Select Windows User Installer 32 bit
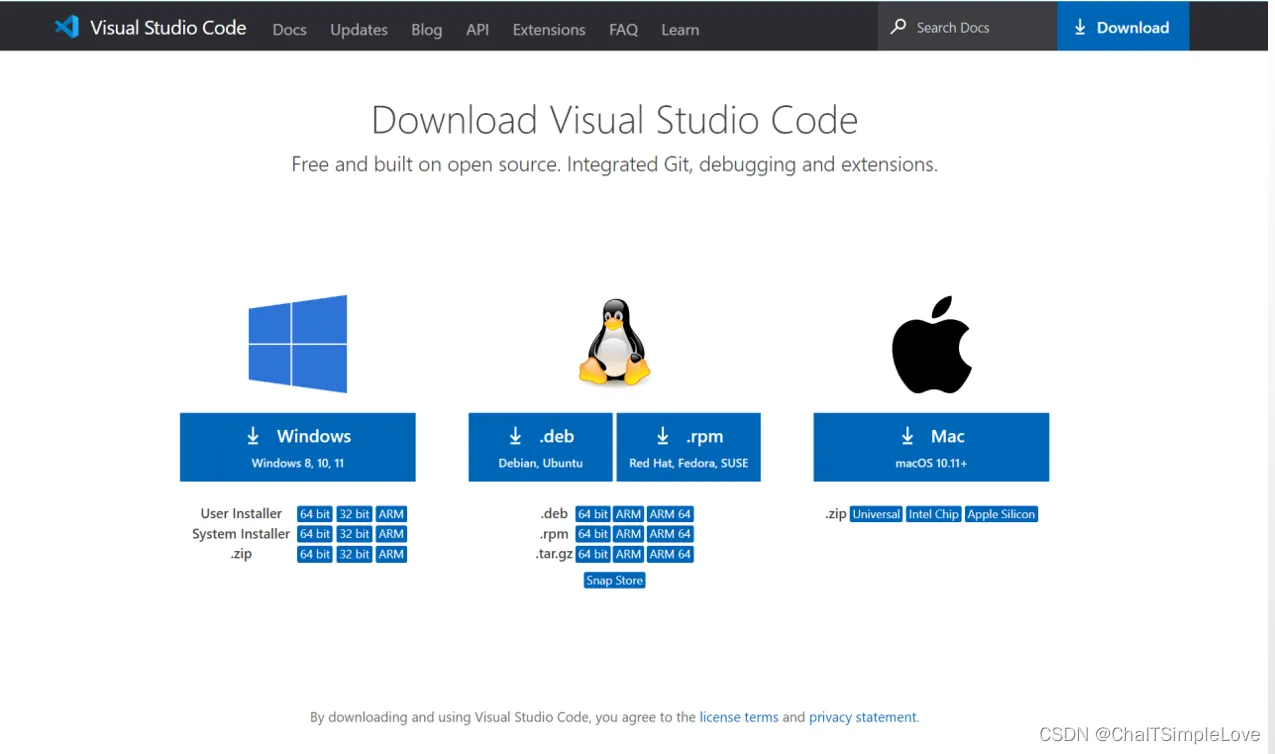Viewport: 1275px width, 754px height. pos(354,514)
